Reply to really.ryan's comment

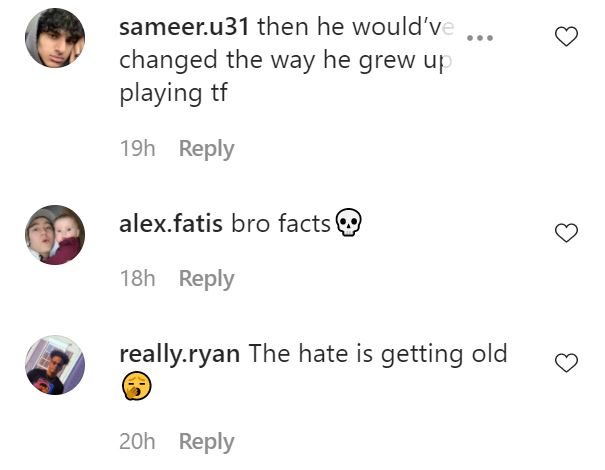click(206, 441)
